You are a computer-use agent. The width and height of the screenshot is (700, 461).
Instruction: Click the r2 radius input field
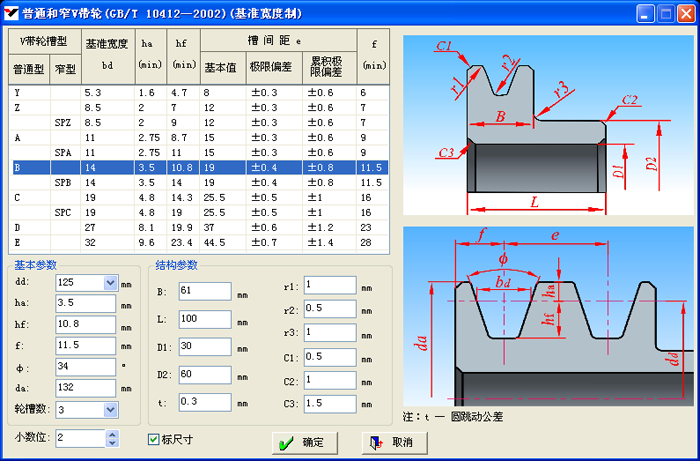330,309
